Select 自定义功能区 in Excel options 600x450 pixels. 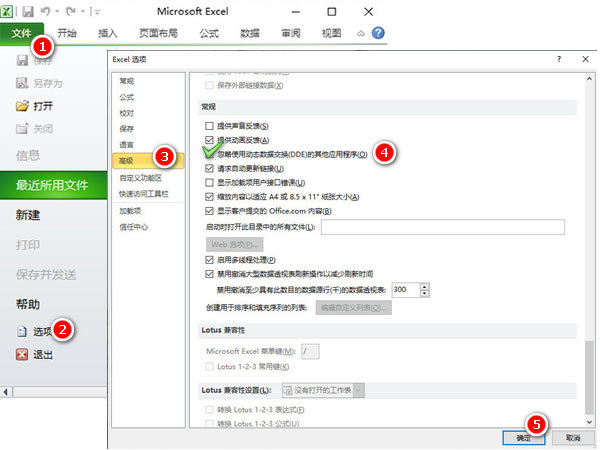(x=140, y=178)
